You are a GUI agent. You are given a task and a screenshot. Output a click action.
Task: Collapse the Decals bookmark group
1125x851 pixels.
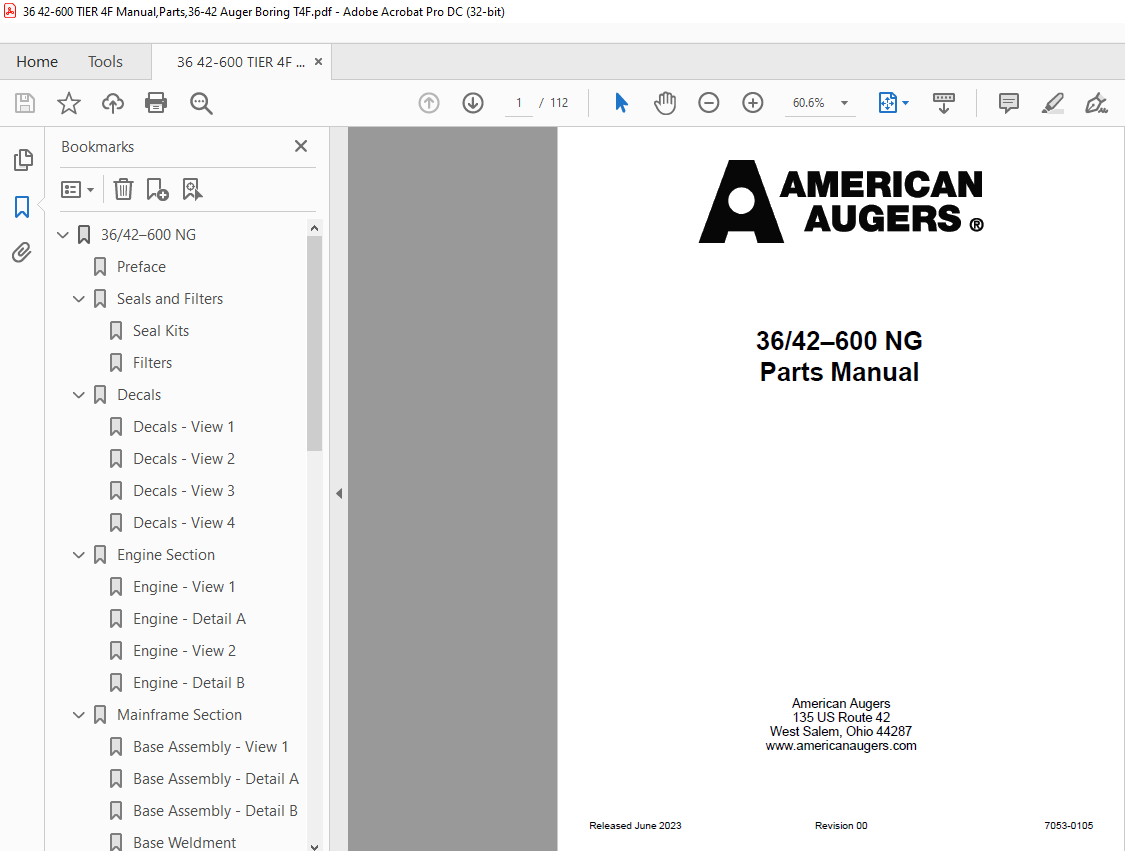(79, 395)
